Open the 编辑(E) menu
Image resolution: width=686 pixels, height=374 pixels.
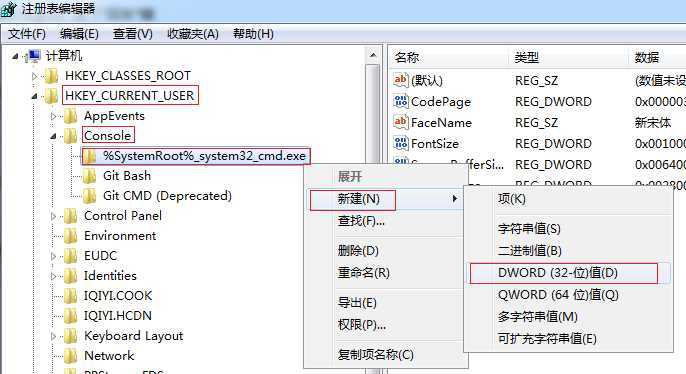[79, 34]
